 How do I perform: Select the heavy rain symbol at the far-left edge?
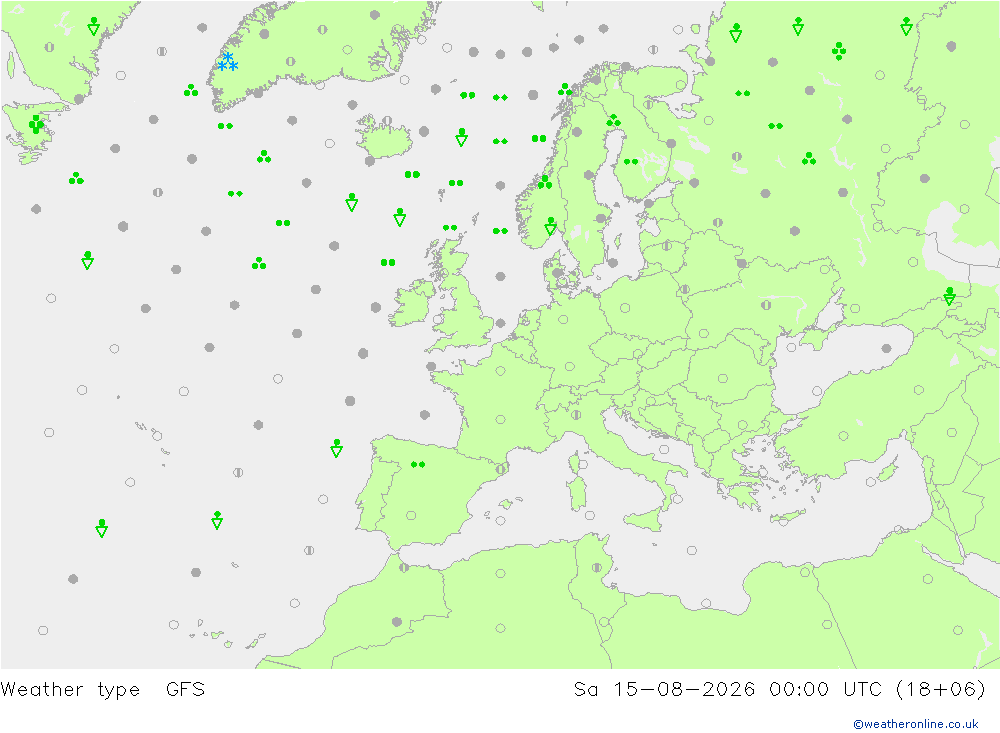tap(36, 123)
